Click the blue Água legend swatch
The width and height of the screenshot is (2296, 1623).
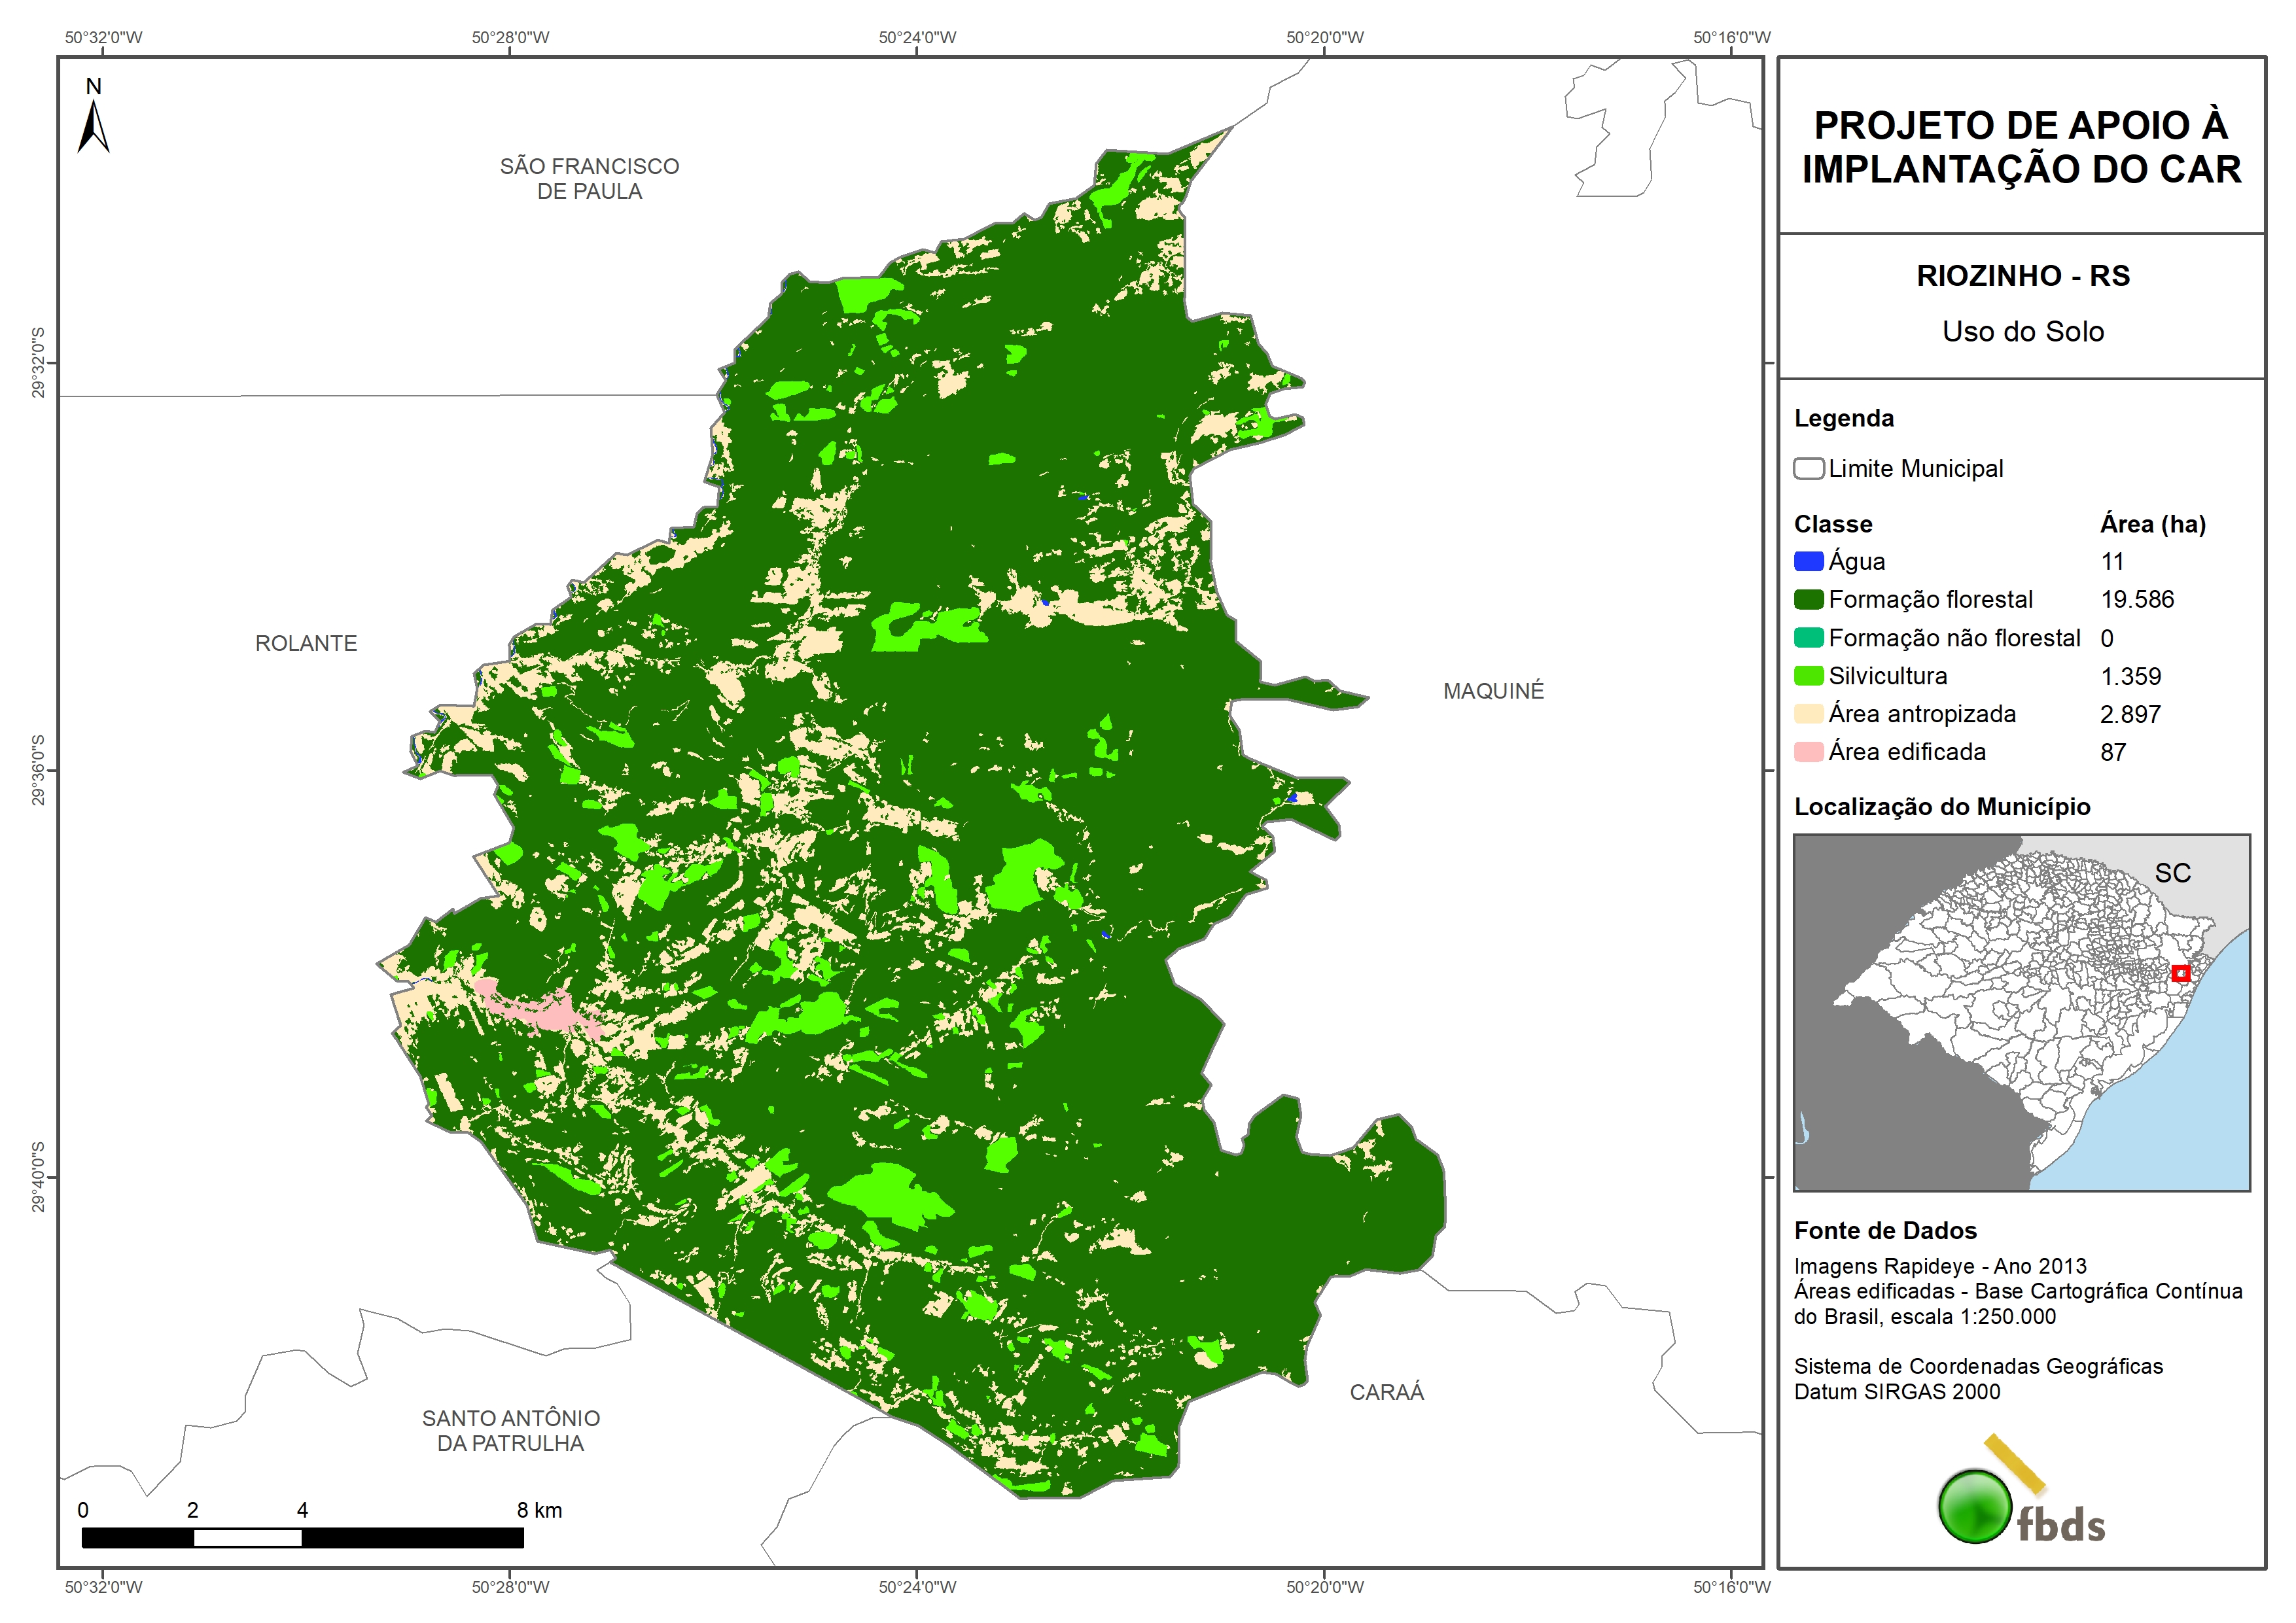coord(1808,562)
